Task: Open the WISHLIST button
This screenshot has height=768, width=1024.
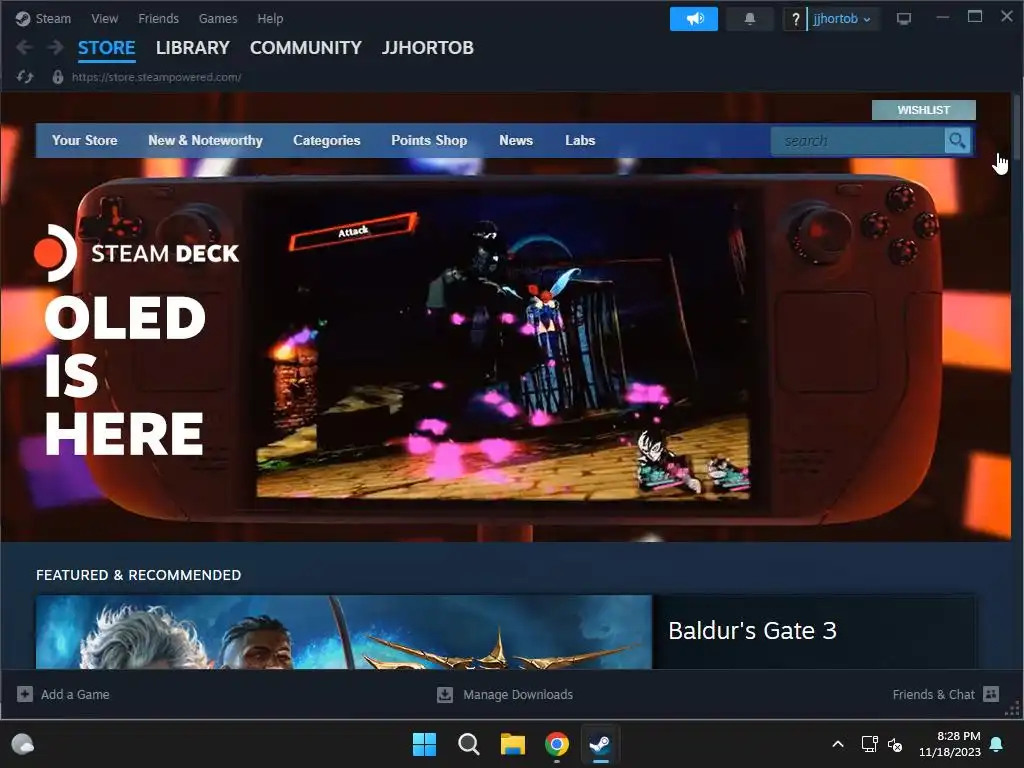Action: pos(923,110)
